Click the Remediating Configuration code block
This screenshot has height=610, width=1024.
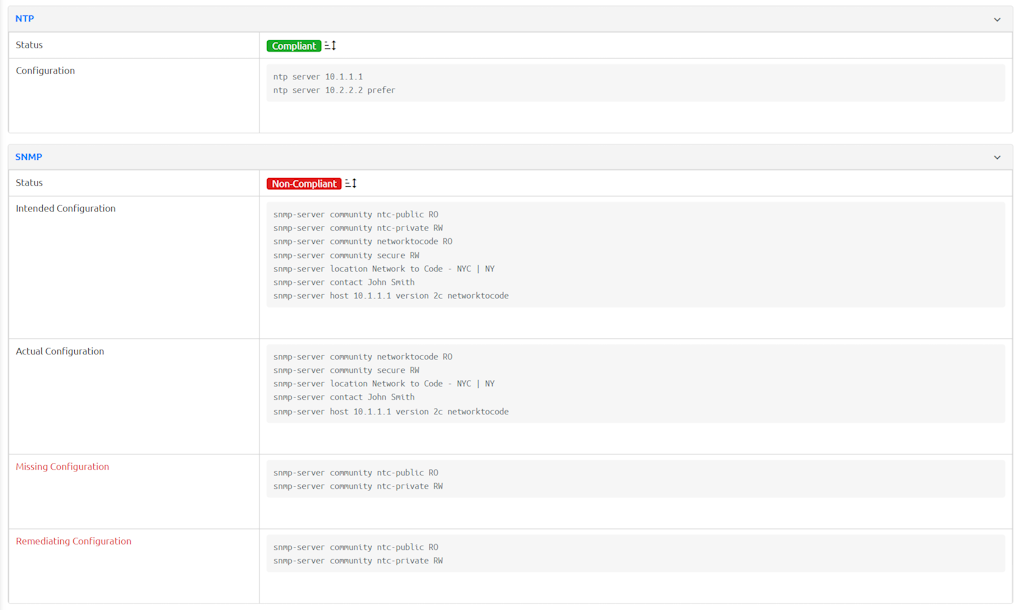click(635, 554)
